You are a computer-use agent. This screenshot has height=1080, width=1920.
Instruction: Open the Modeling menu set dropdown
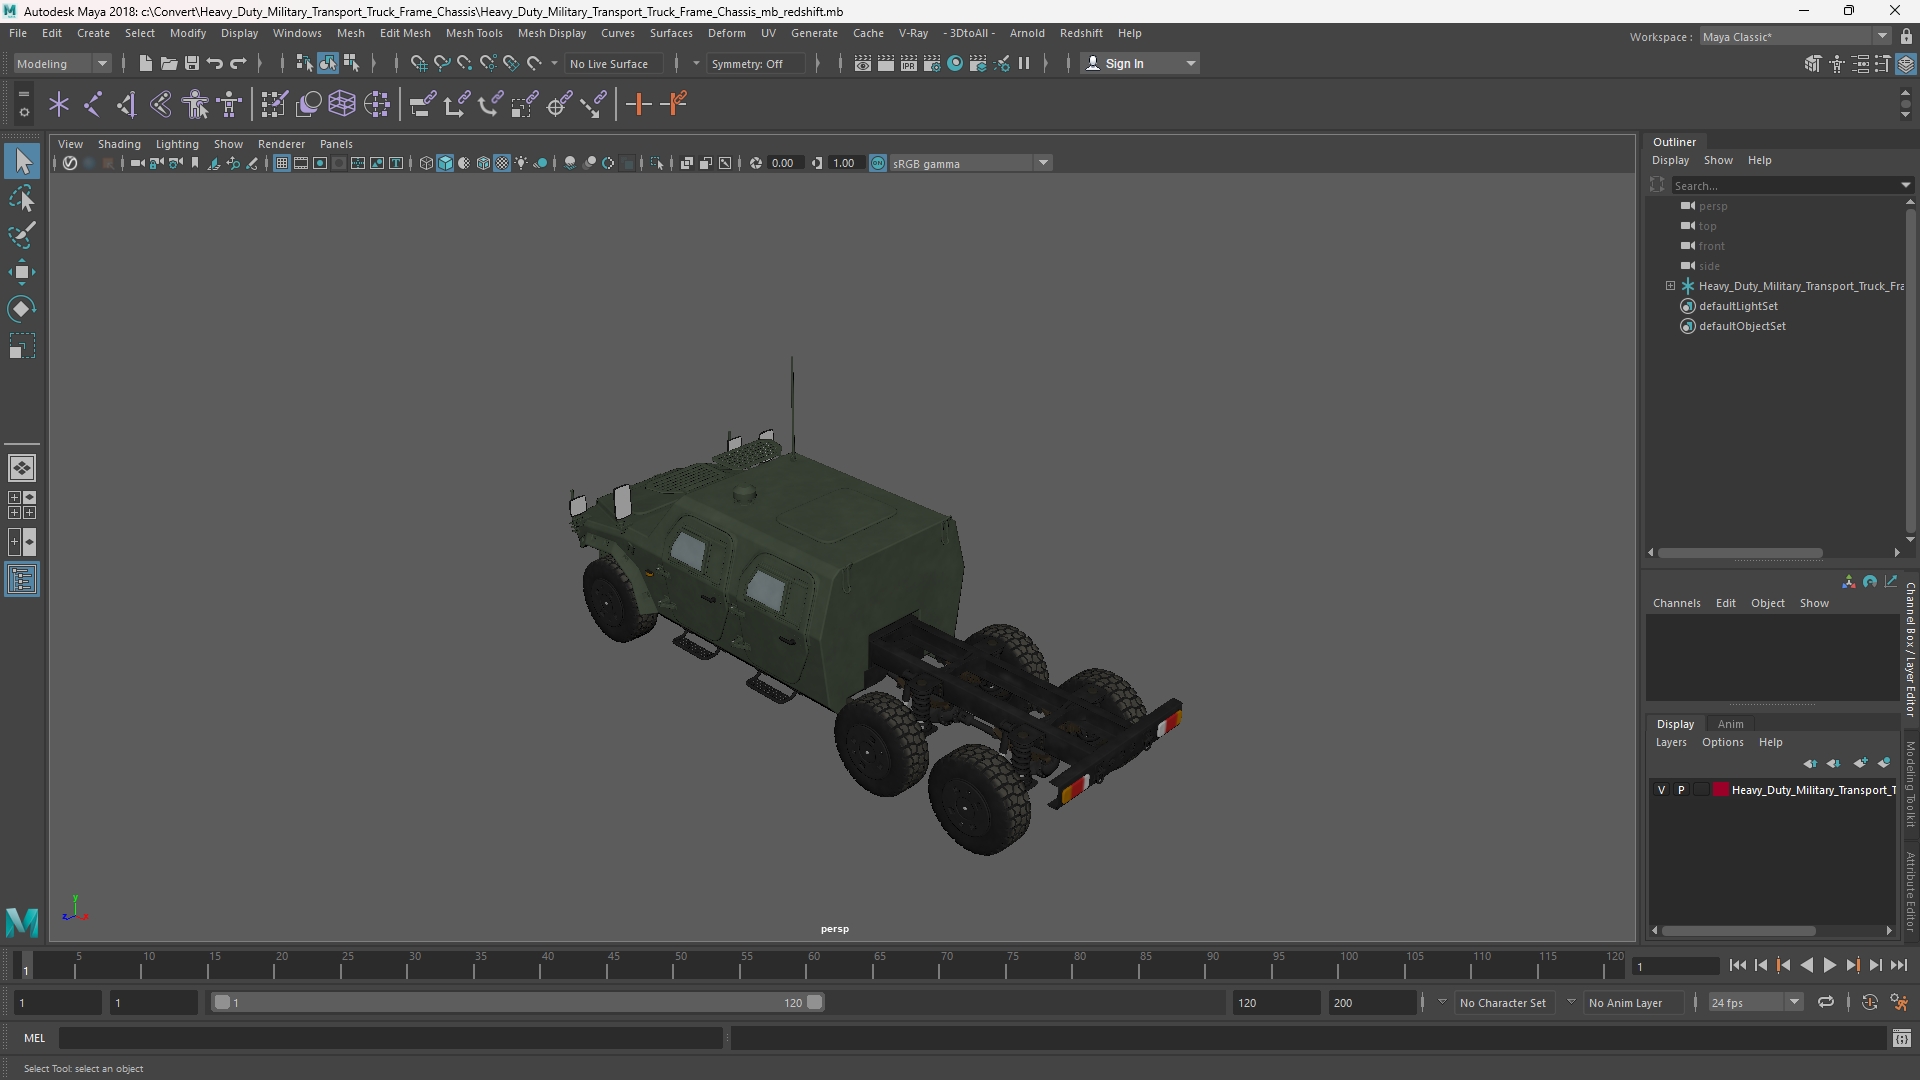tap(63, 63)
